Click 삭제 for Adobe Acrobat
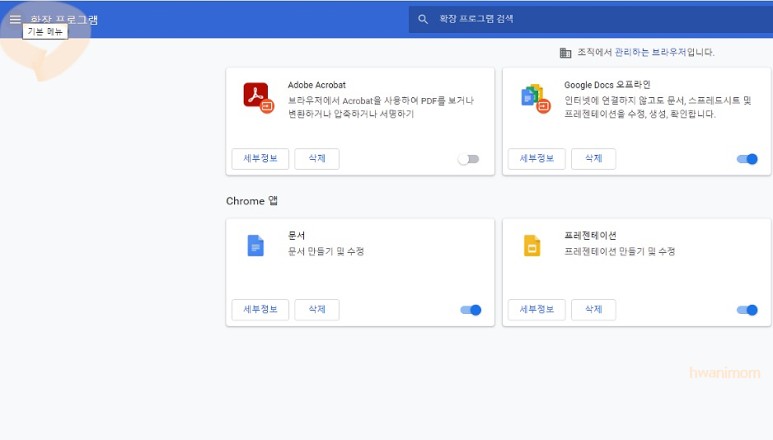773x440 pixels. click(317, 159)
